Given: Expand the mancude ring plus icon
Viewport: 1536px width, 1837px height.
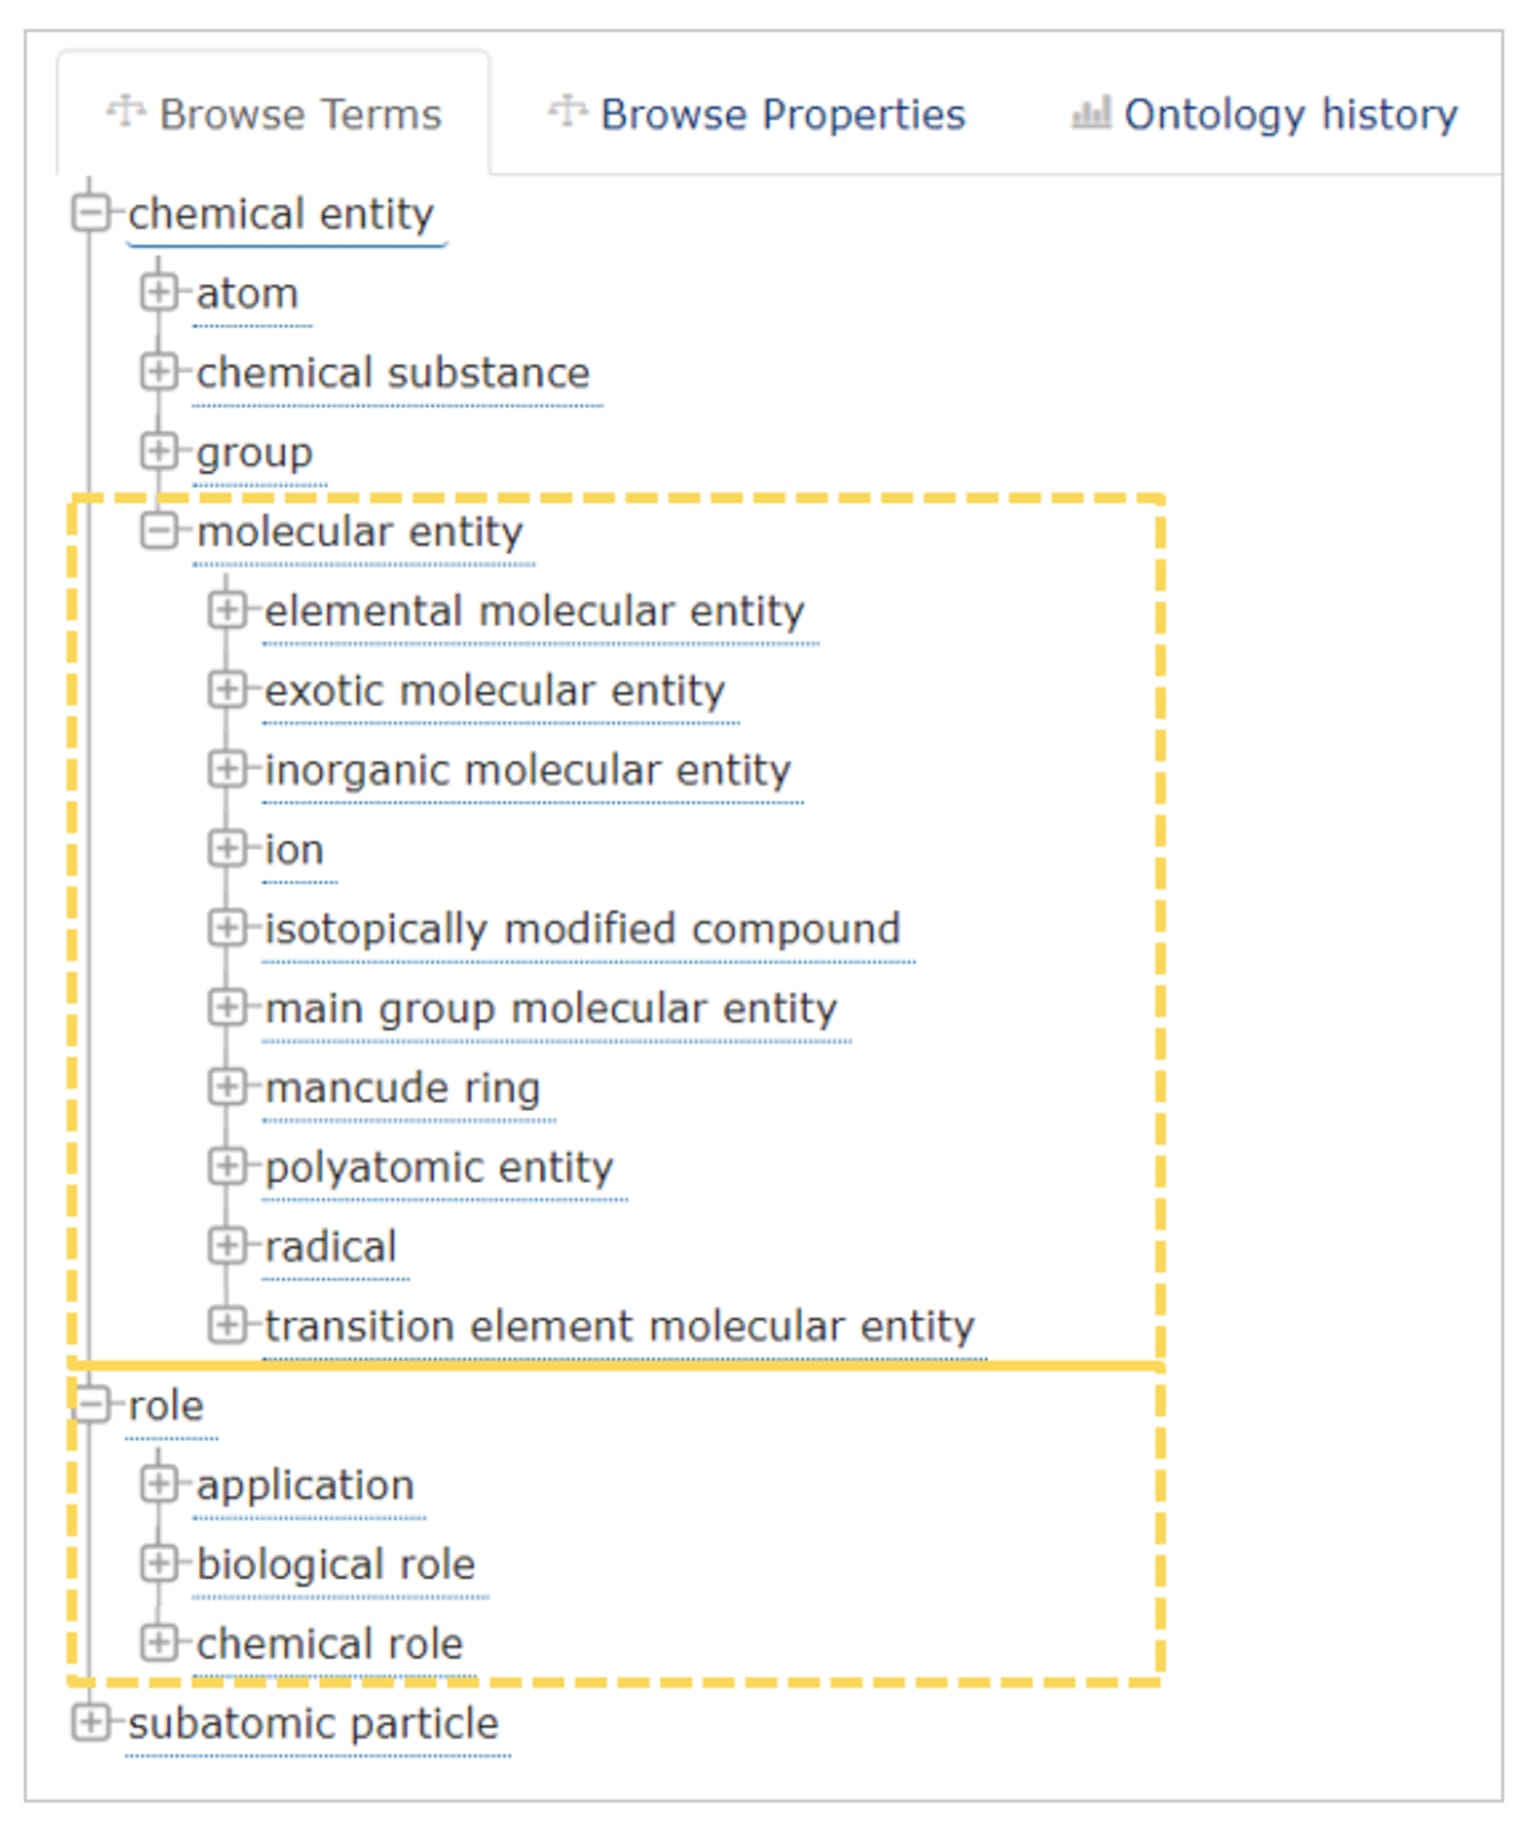Looking at the screenshot, I should pos(227,1087).
